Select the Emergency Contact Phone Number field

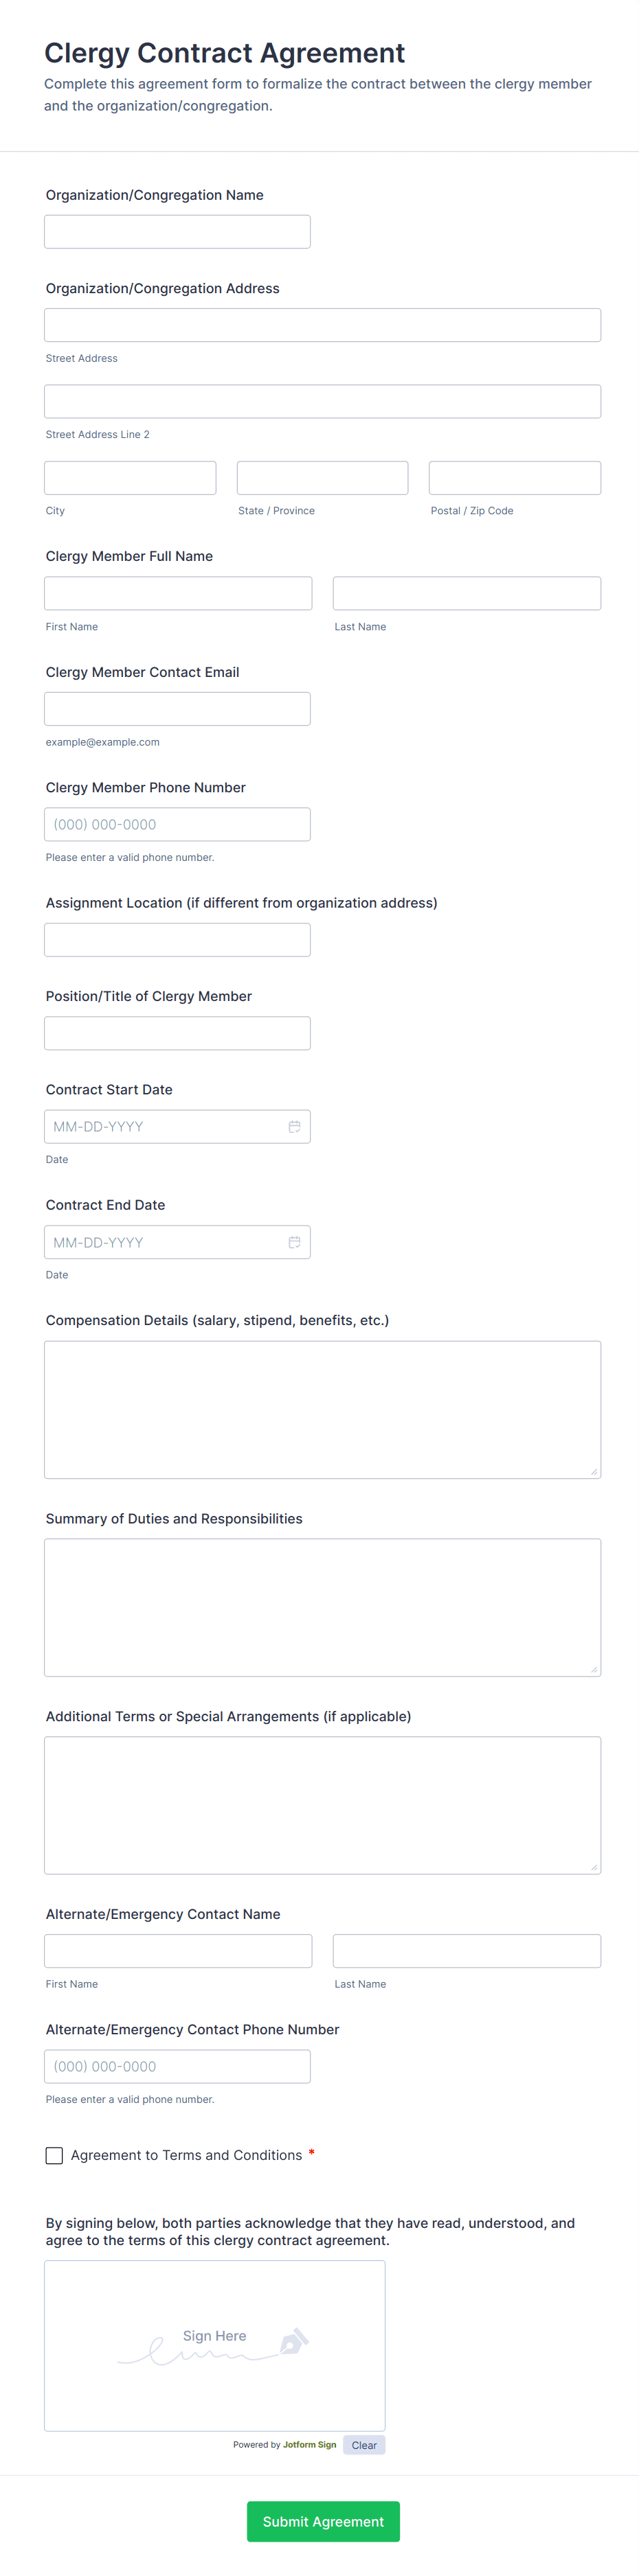pyautogui.click(x=177, y=2066)
